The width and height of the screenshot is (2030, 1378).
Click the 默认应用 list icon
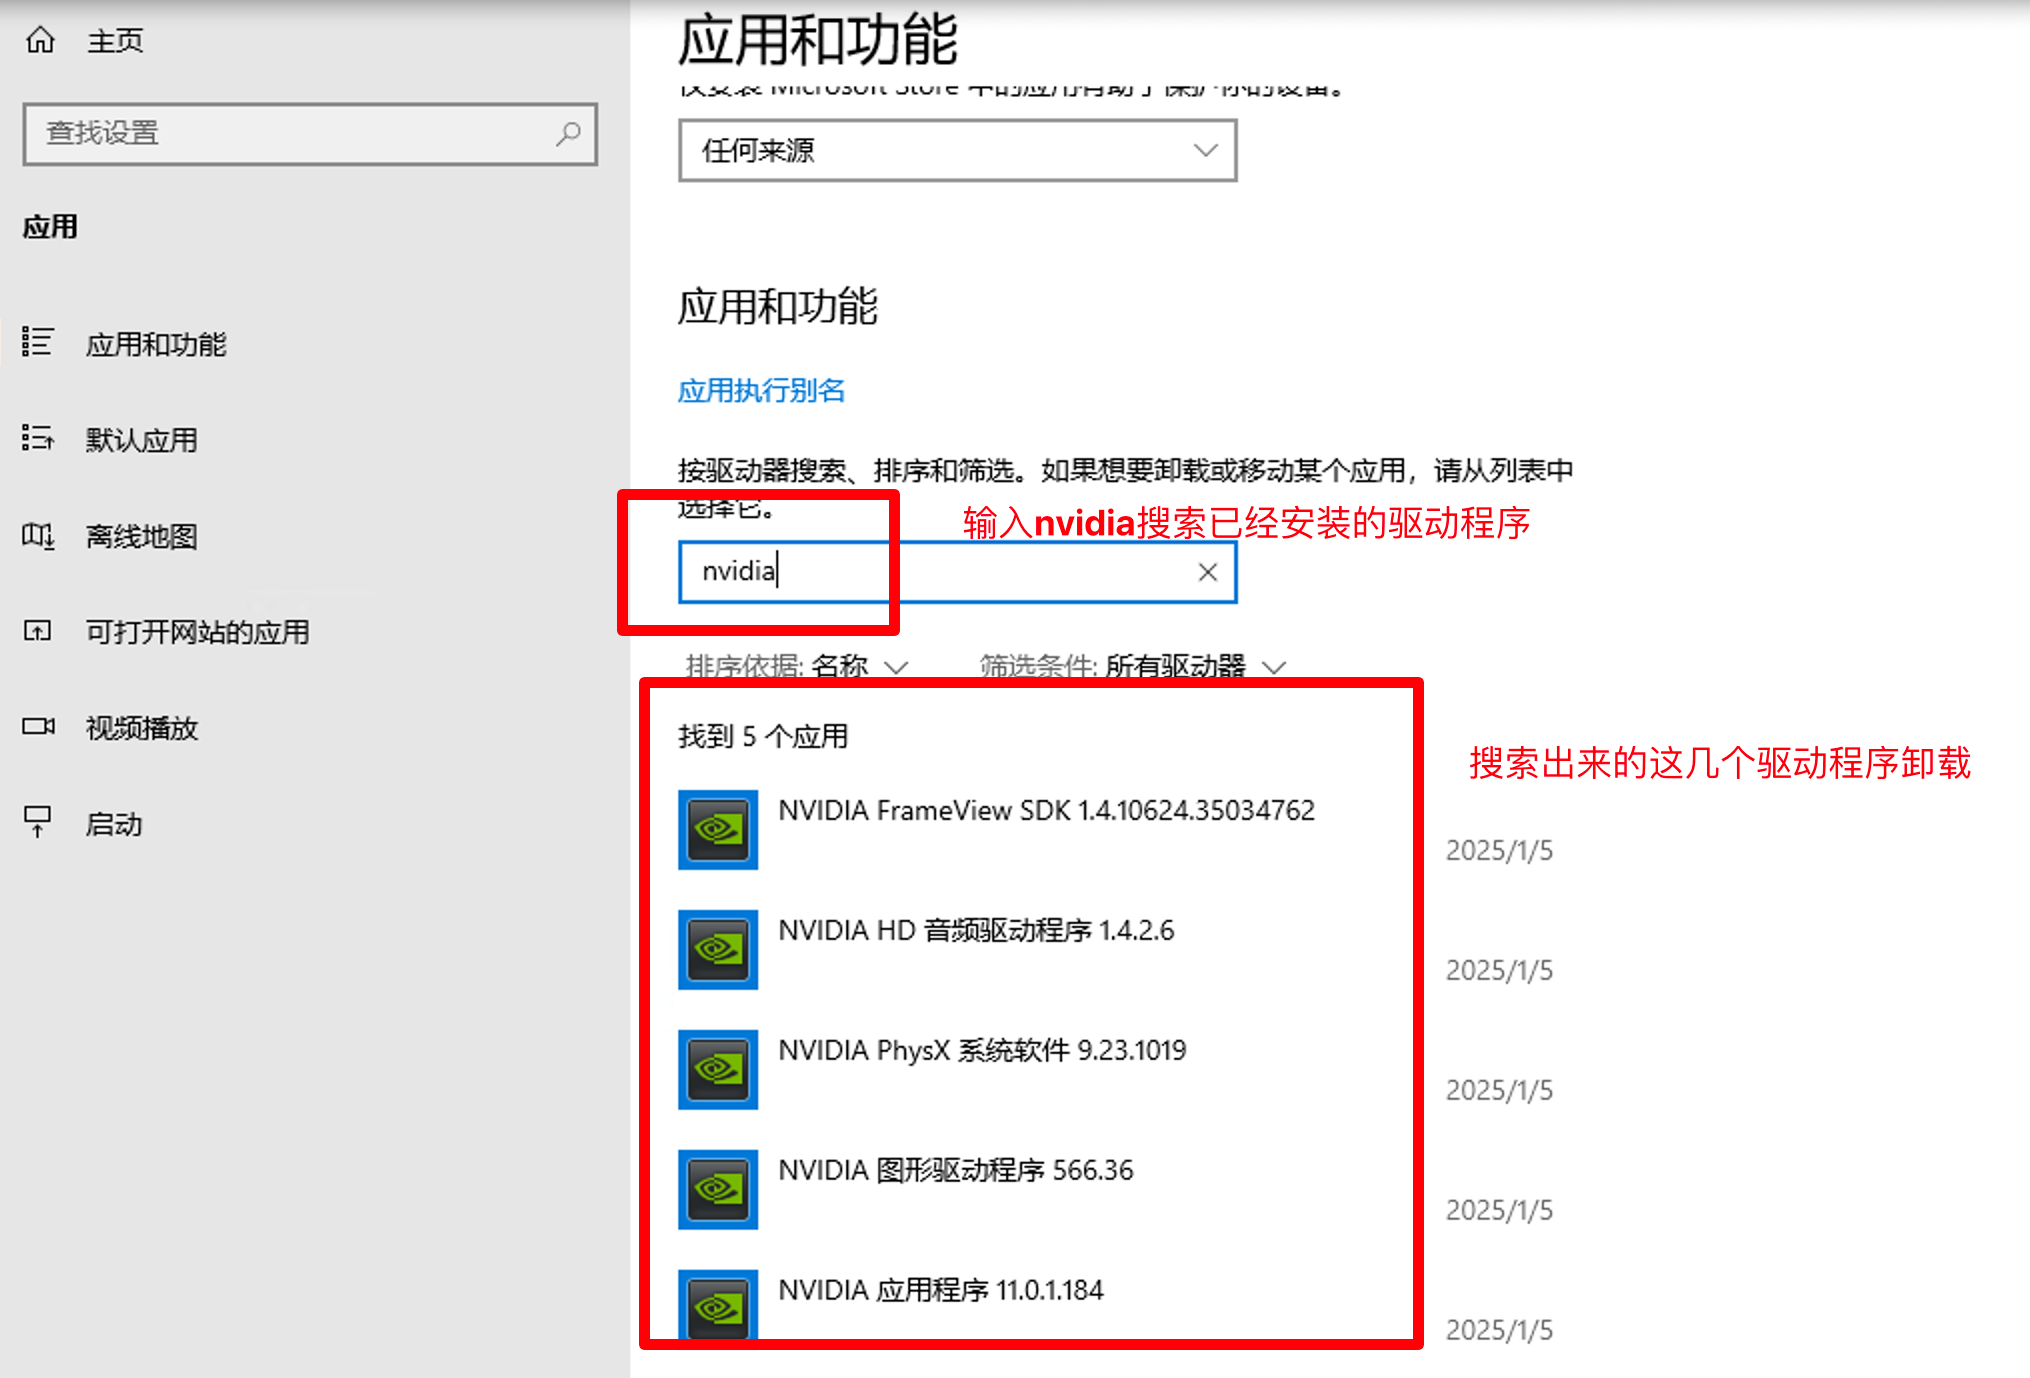point(38,440)
